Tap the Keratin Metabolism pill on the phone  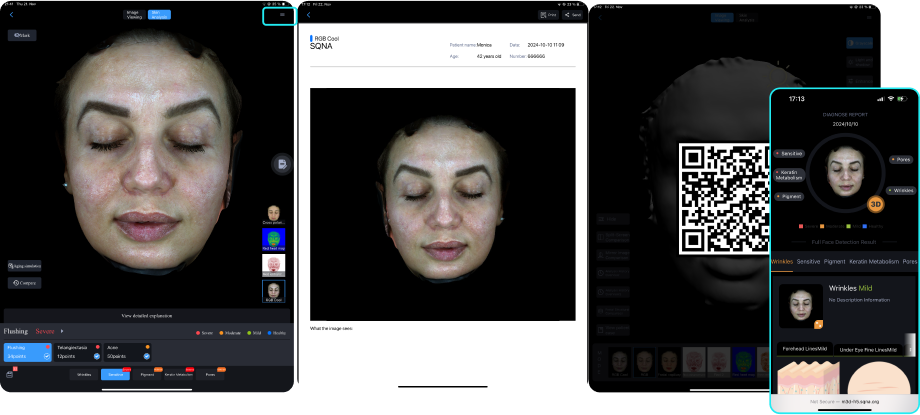click(789, 174)
